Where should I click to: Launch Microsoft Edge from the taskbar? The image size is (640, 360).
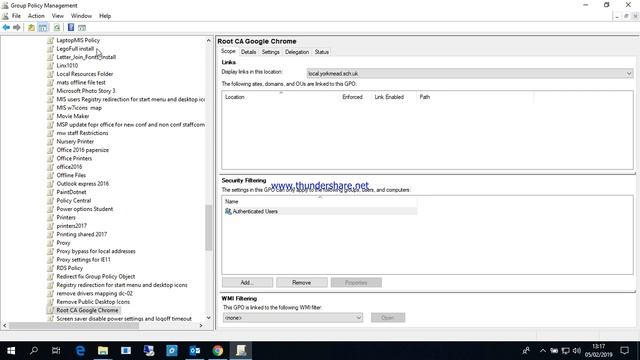80,351
